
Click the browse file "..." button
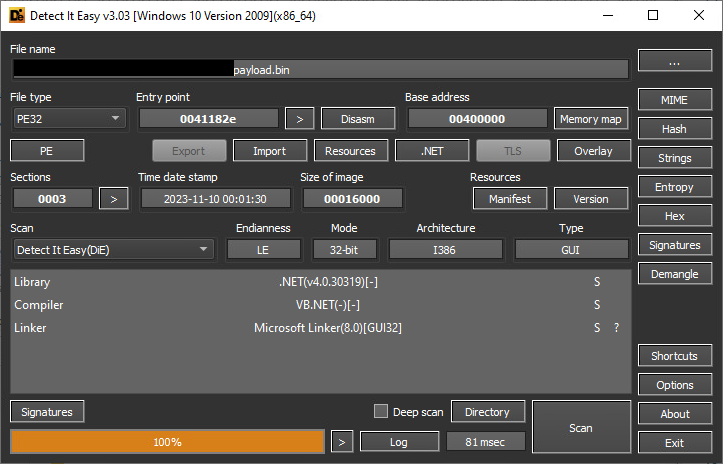point(674,62)
